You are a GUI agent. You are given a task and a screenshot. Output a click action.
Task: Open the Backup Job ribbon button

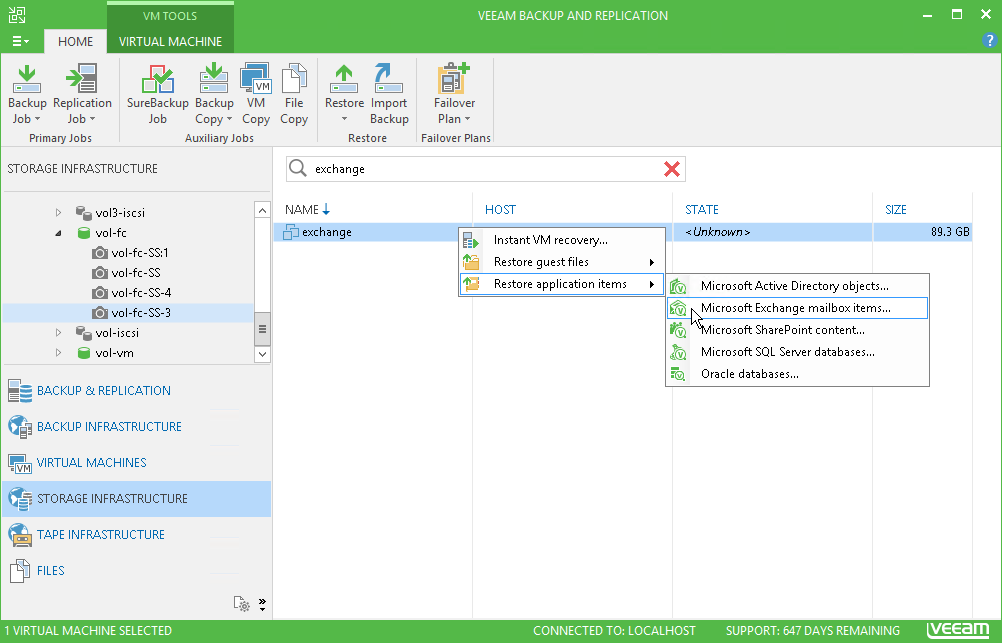(27, 94)
